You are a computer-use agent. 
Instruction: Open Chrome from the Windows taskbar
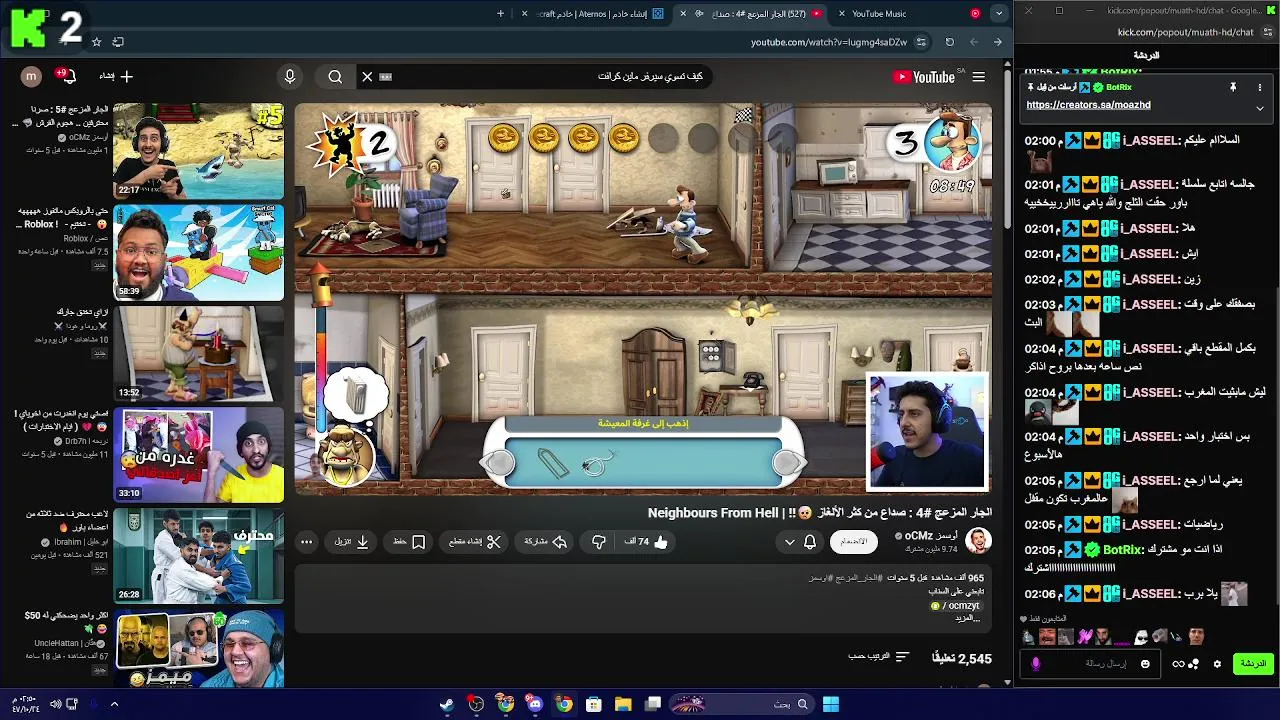(564, 704)
